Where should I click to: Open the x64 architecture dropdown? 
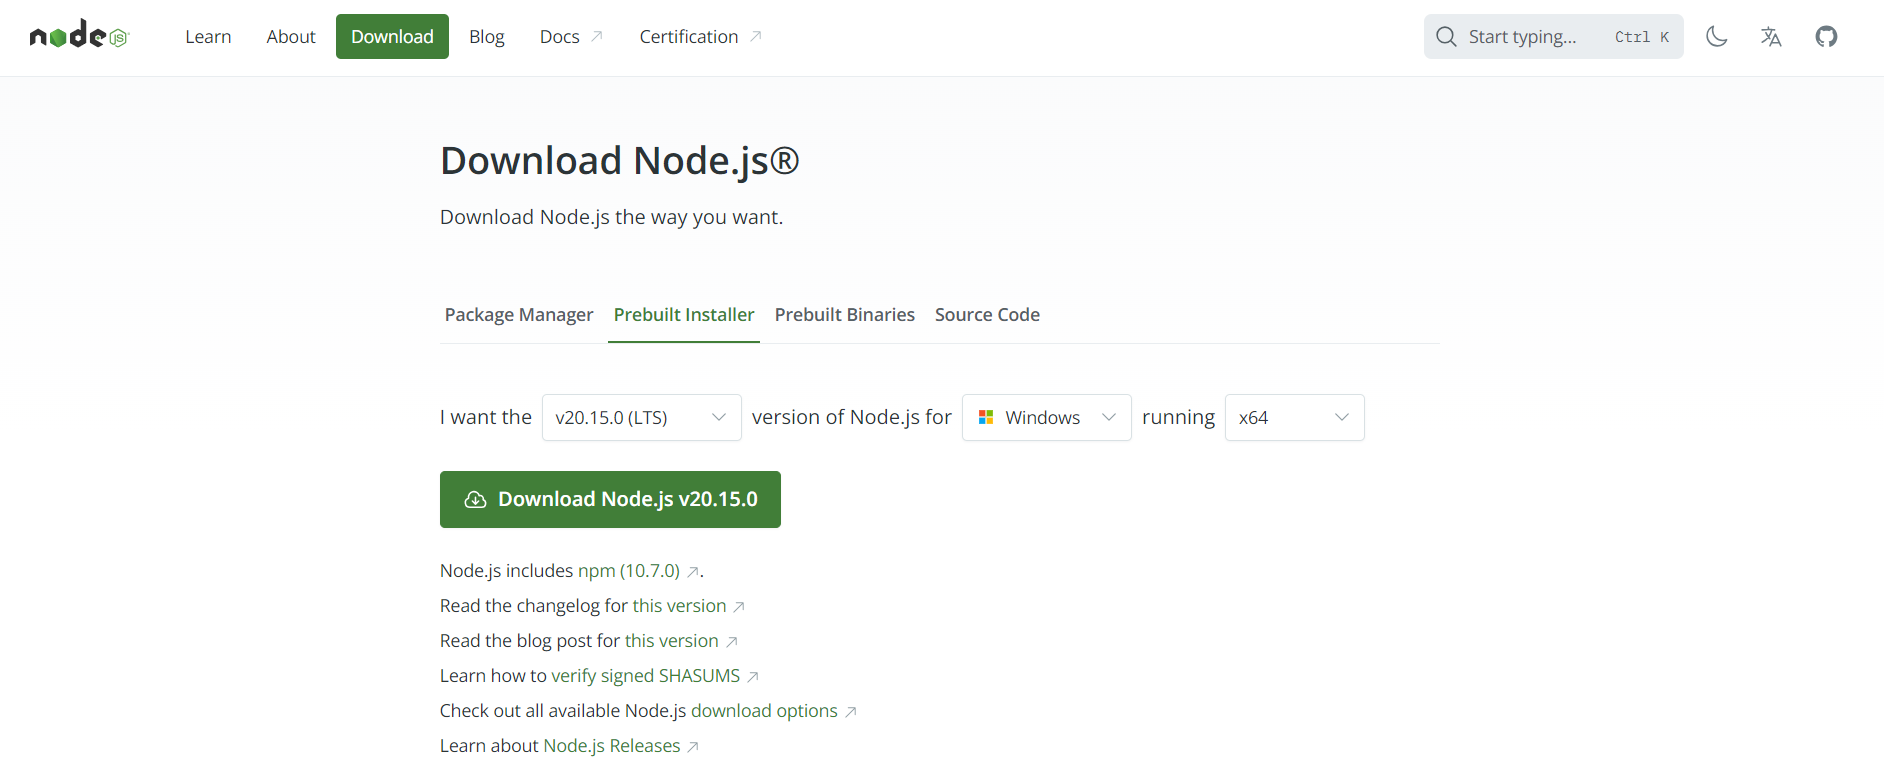click(x=1294, y=417)
